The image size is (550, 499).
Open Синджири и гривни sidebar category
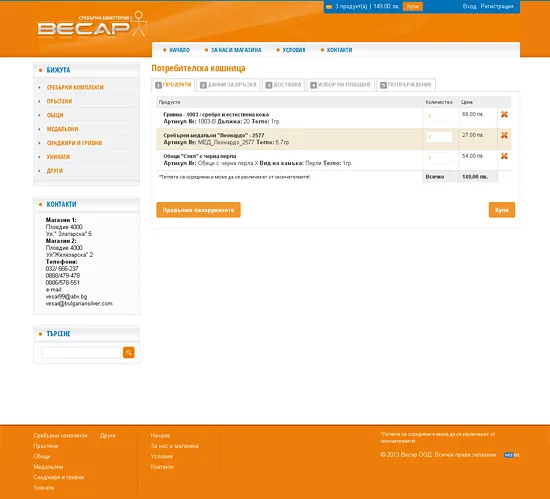[74, 143]
